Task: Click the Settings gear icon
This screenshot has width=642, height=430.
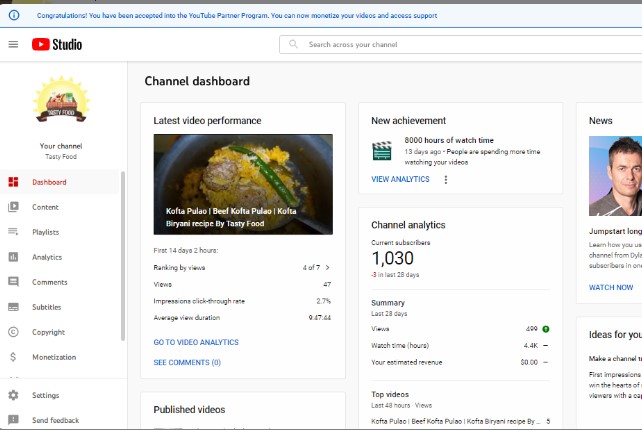Action: point(13,395)
